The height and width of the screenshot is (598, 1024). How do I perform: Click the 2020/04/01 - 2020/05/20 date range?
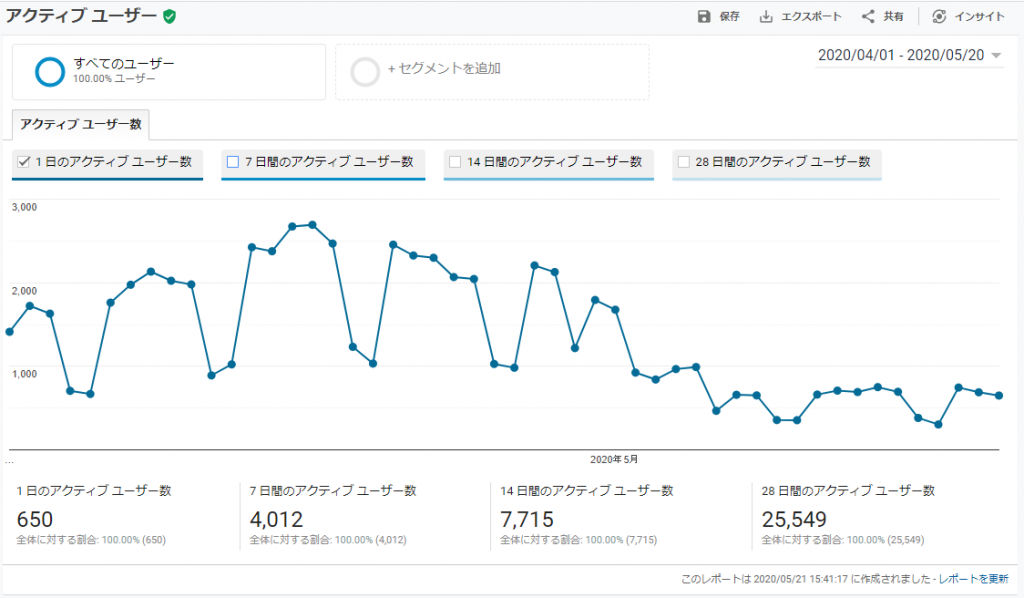point(901,55)
